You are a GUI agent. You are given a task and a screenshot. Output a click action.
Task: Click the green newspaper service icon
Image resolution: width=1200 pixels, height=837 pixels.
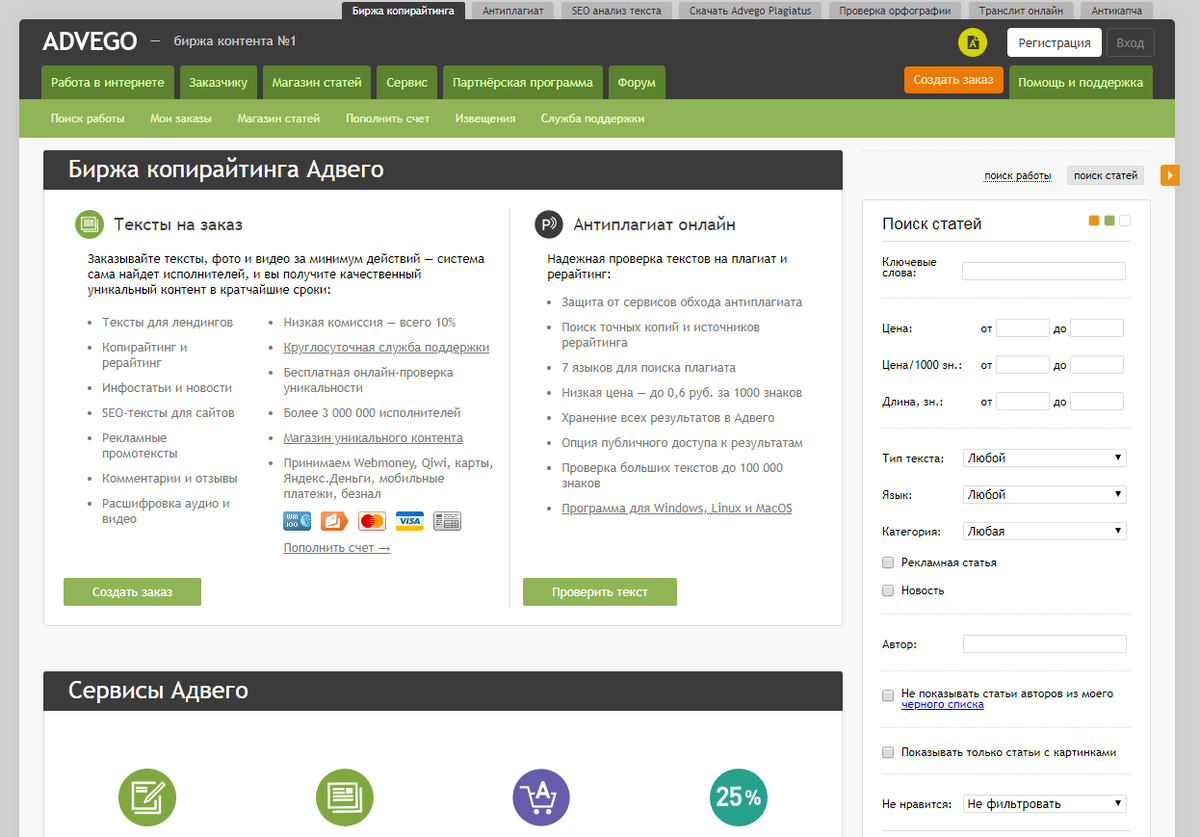pos(344,797)
